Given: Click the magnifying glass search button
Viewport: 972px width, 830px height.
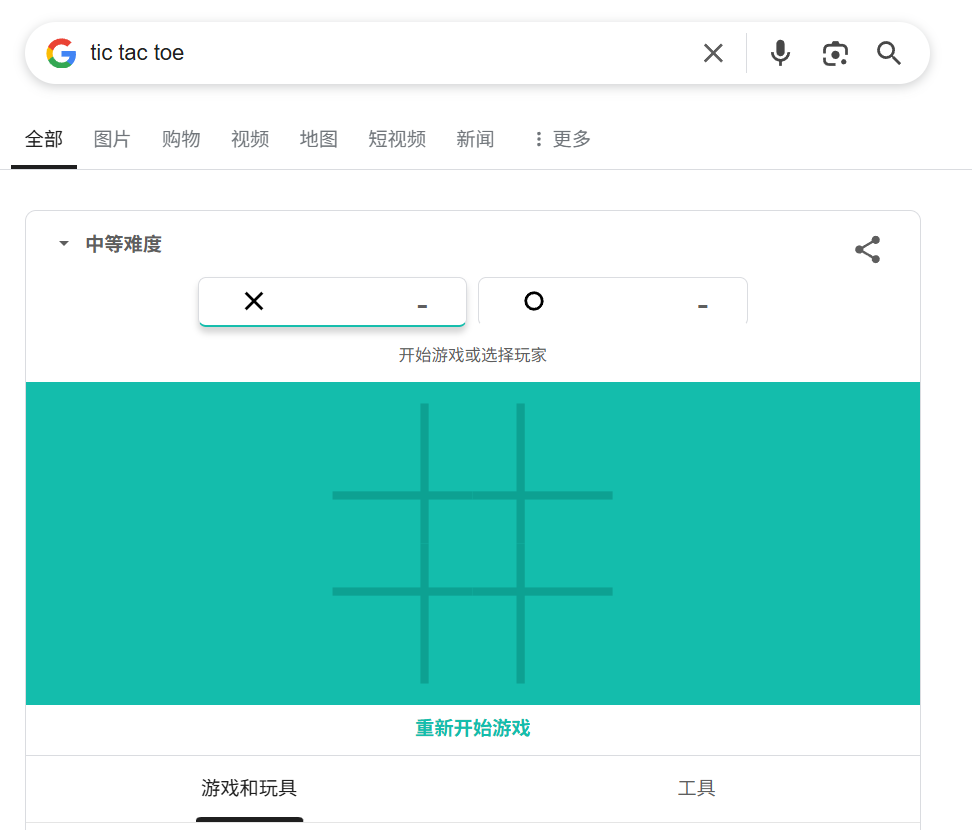Looking at the screenshot, I should click(x=889, y=53).
